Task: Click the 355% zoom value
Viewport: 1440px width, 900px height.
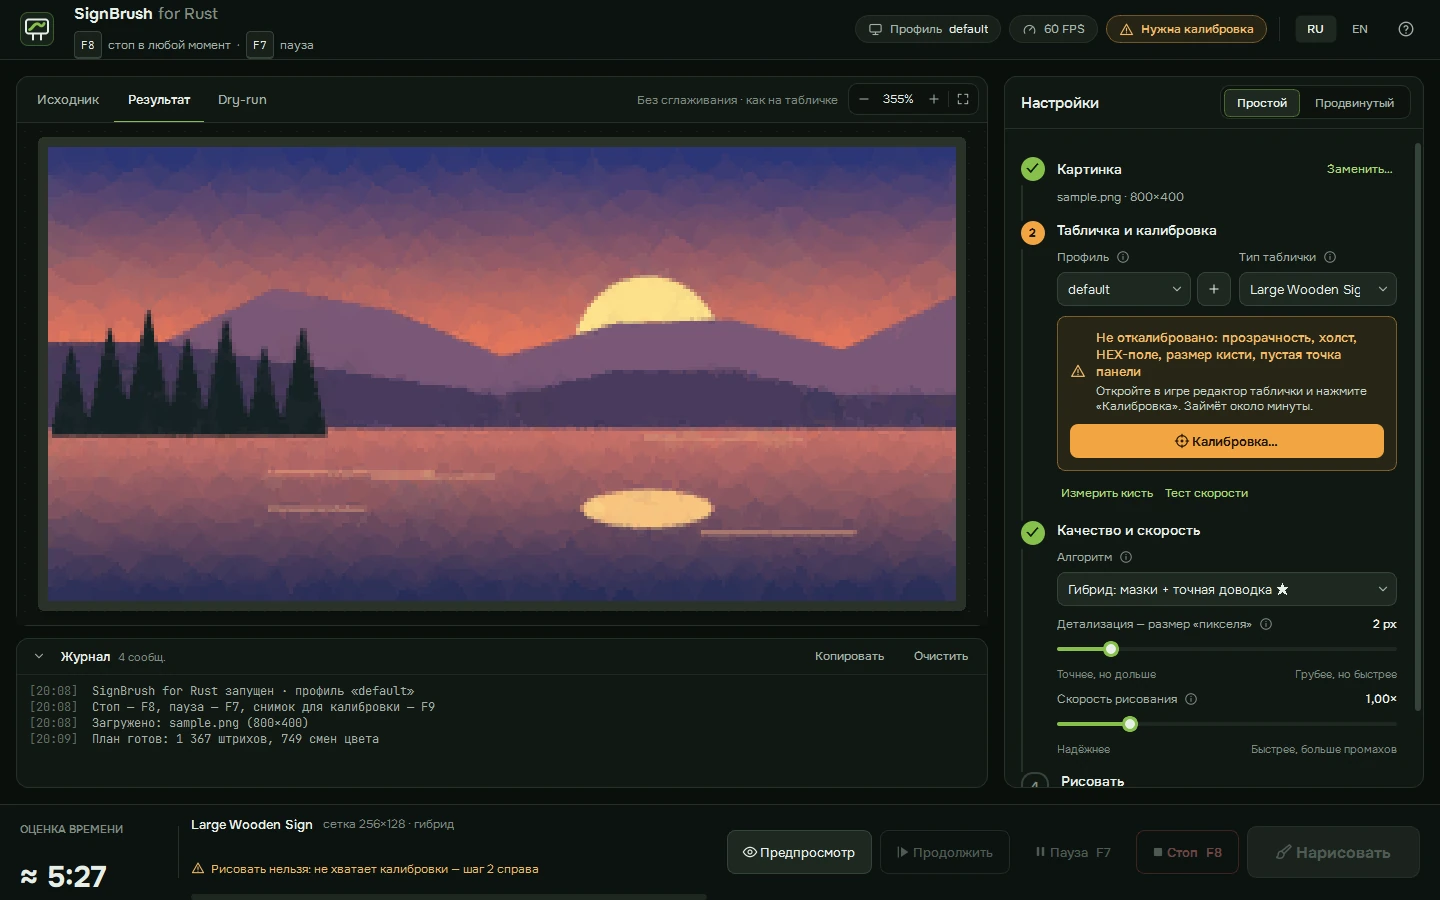Action: 898,99
